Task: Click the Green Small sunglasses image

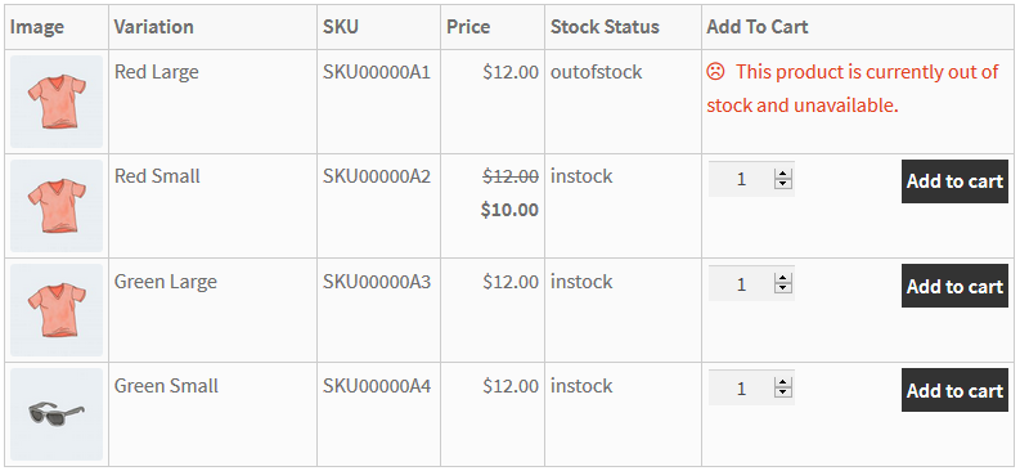Action: click(57, 414)
